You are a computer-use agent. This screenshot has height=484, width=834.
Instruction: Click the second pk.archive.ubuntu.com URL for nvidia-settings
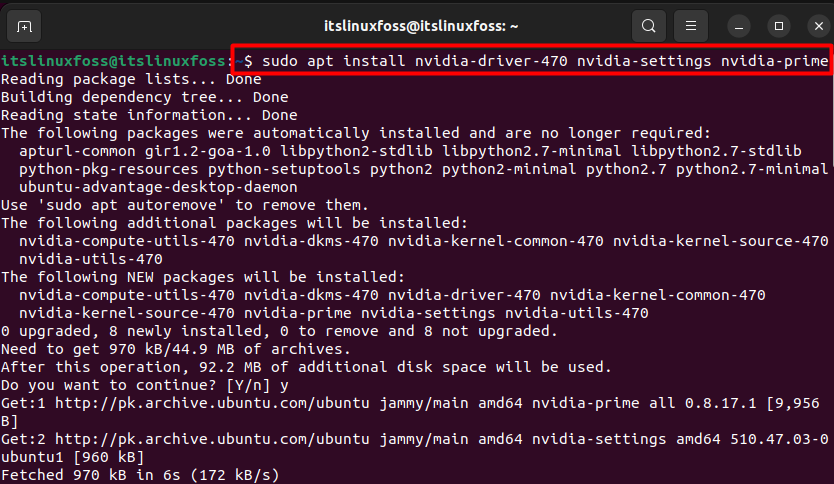tap(212, 439)
